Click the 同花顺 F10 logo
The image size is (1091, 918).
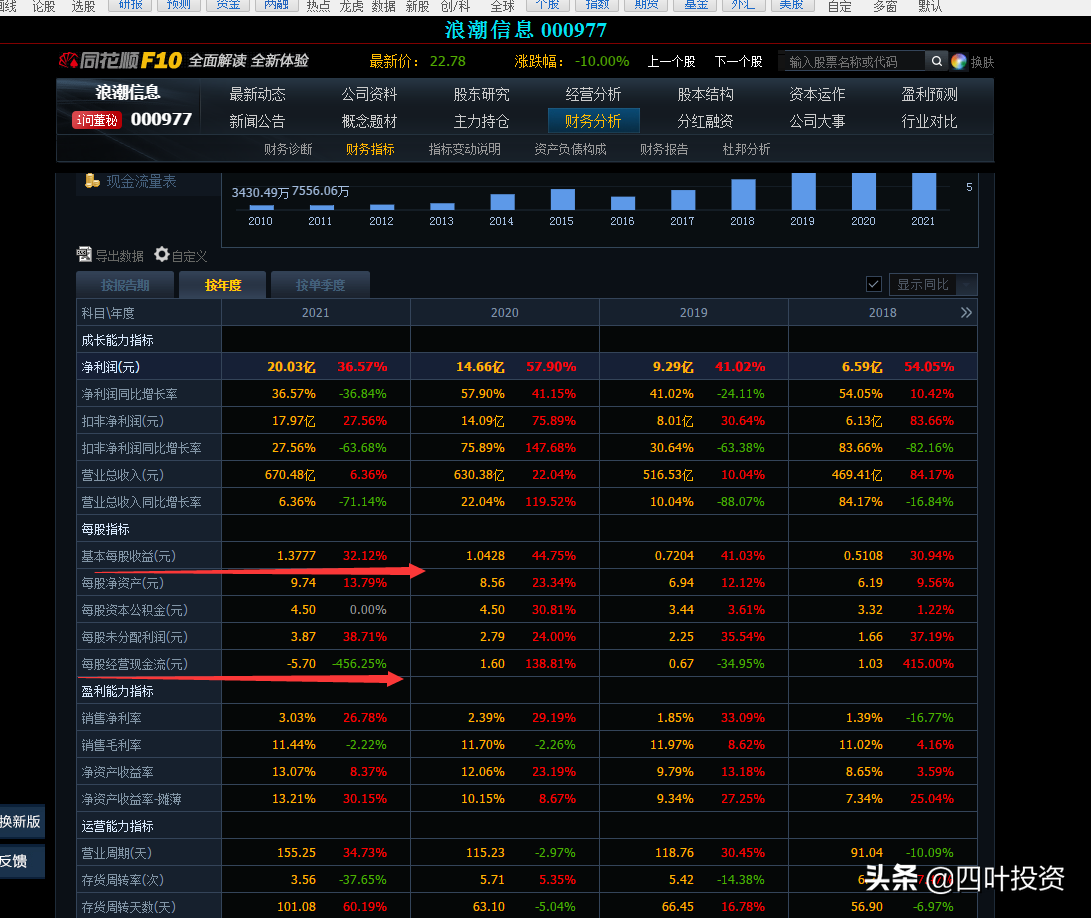pyautogui.click(x=121, y=61)
